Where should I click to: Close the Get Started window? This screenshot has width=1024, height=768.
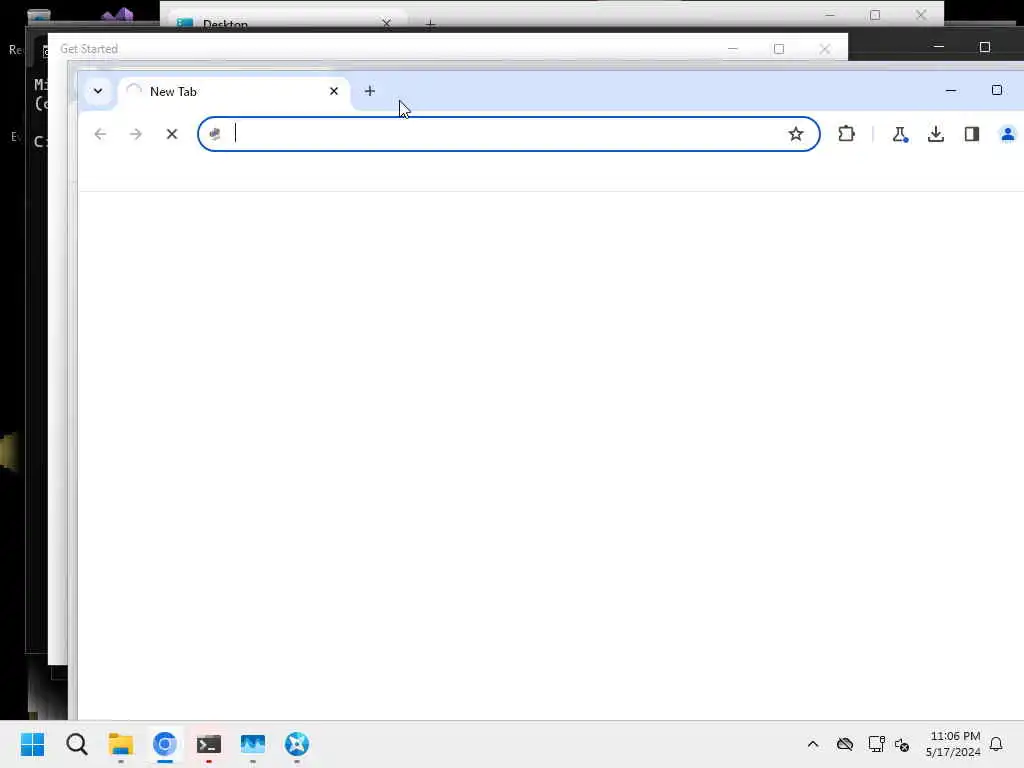[x=825, y=49]
